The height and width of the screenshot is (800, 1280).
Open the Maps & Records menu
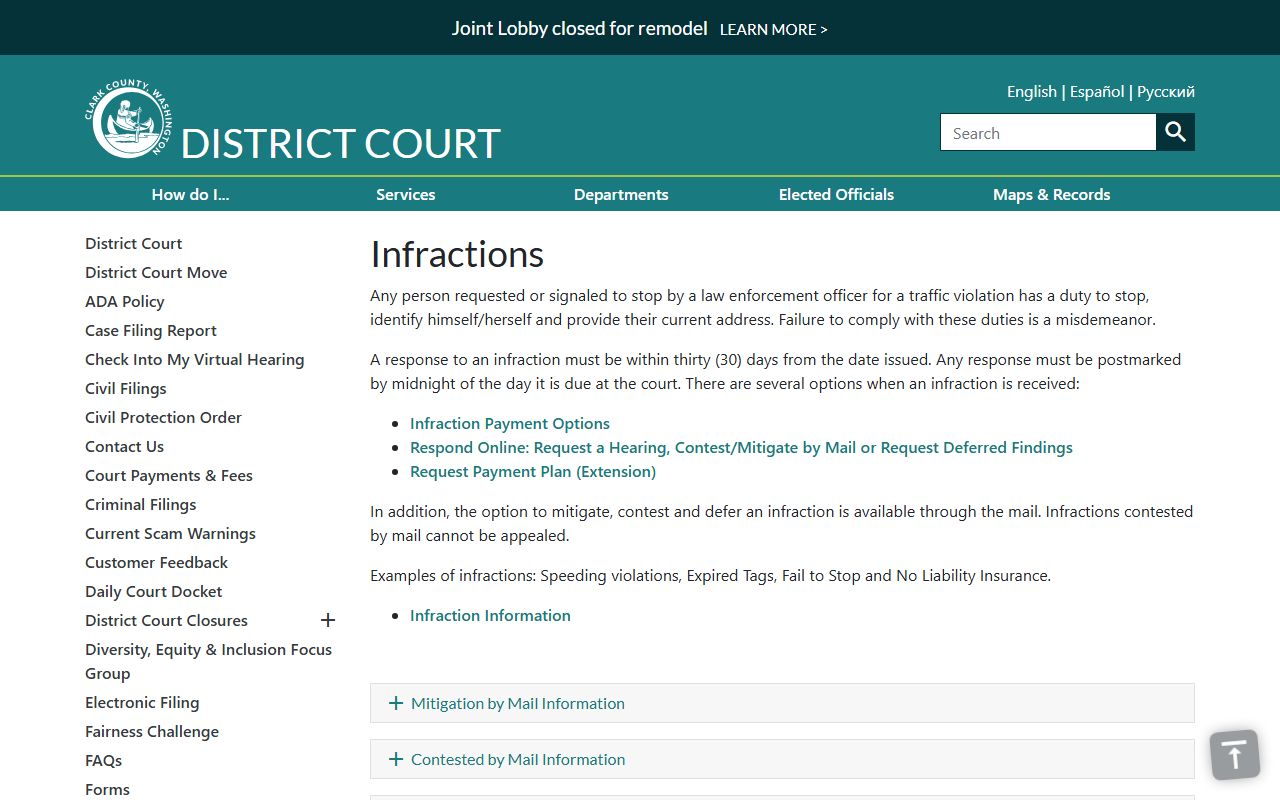coord(1052,194)
